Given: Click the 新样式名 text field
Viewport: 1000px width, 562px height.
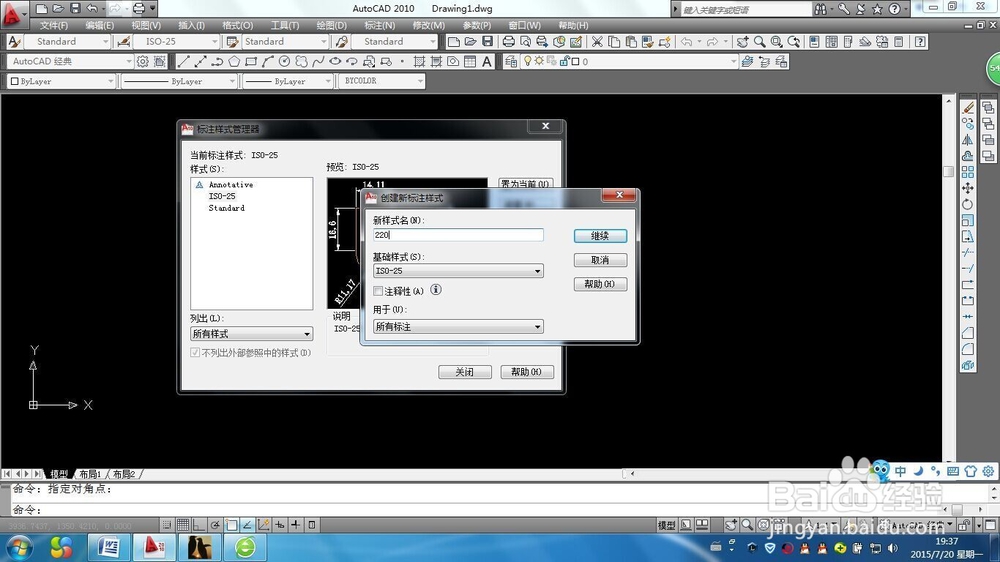Looking at the screenshot, I should (x=458, y=235).
